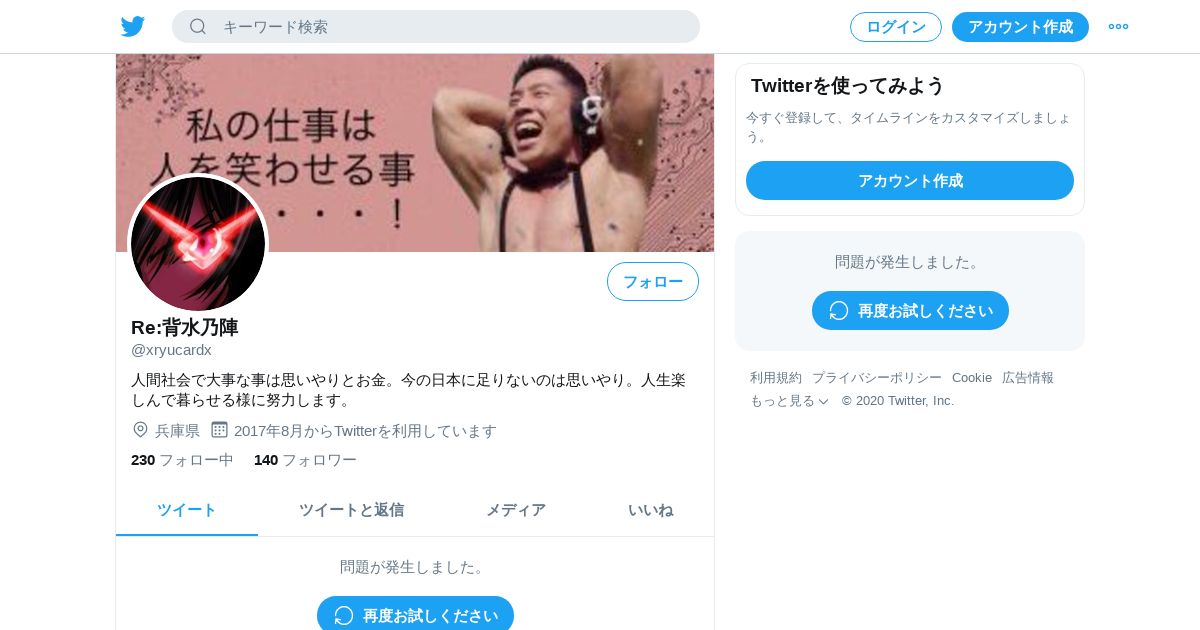Click the Twitter bird logo
Viewport: 1200px width, 630px height.
(x=133, y=27)
